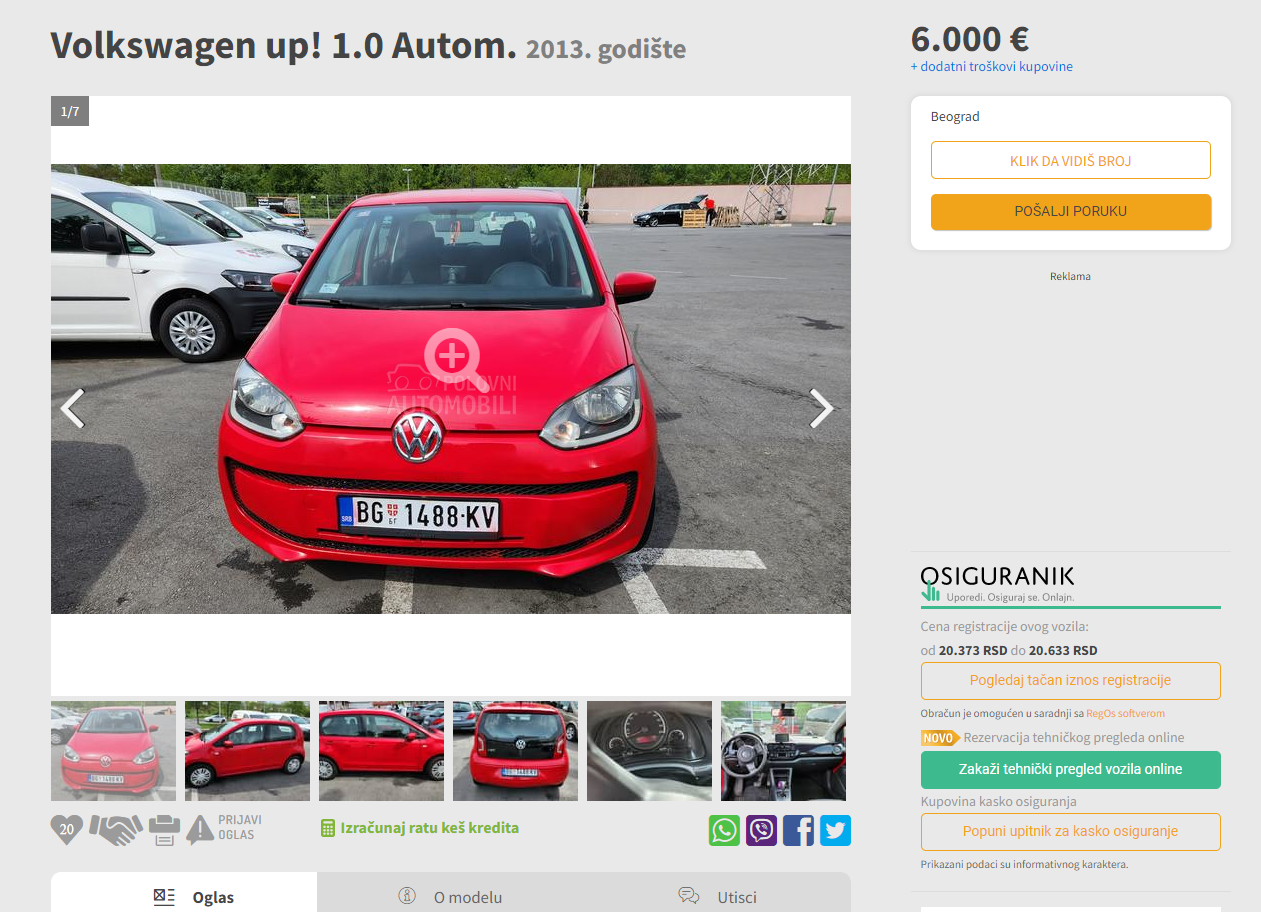The width and height of the screenshot is (1261, 912).
Task: Print the ad using printer icon
Action: [x=165, y=829]
